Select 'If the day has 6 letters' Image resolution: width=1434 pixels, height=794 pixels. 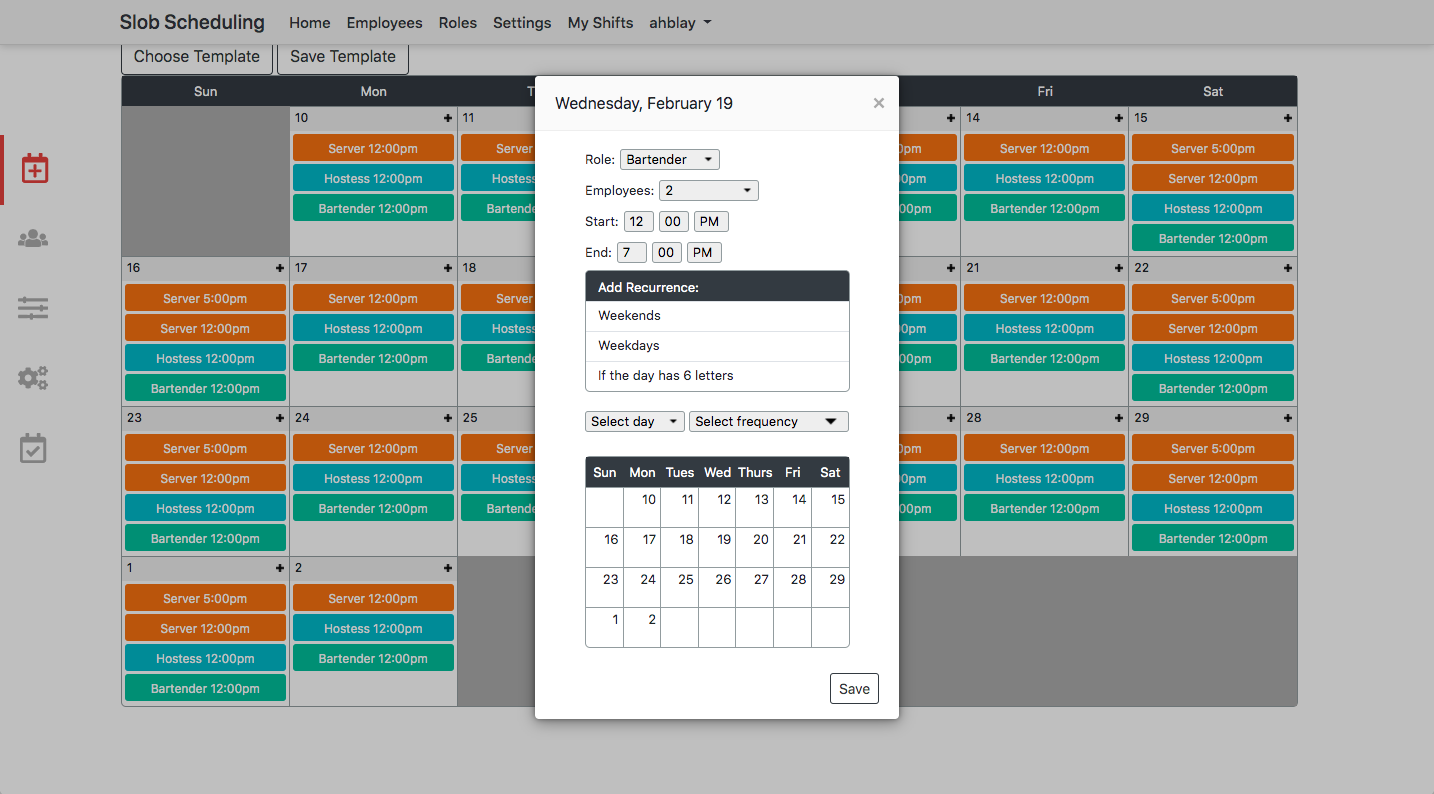point(717,376)
